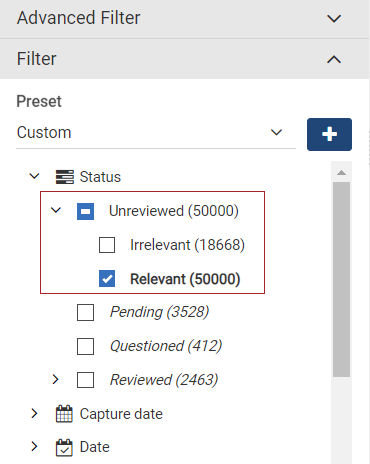Expand the Date tree node
The width and height of the screenshot is (370, 464).
[x=34, y=446]
